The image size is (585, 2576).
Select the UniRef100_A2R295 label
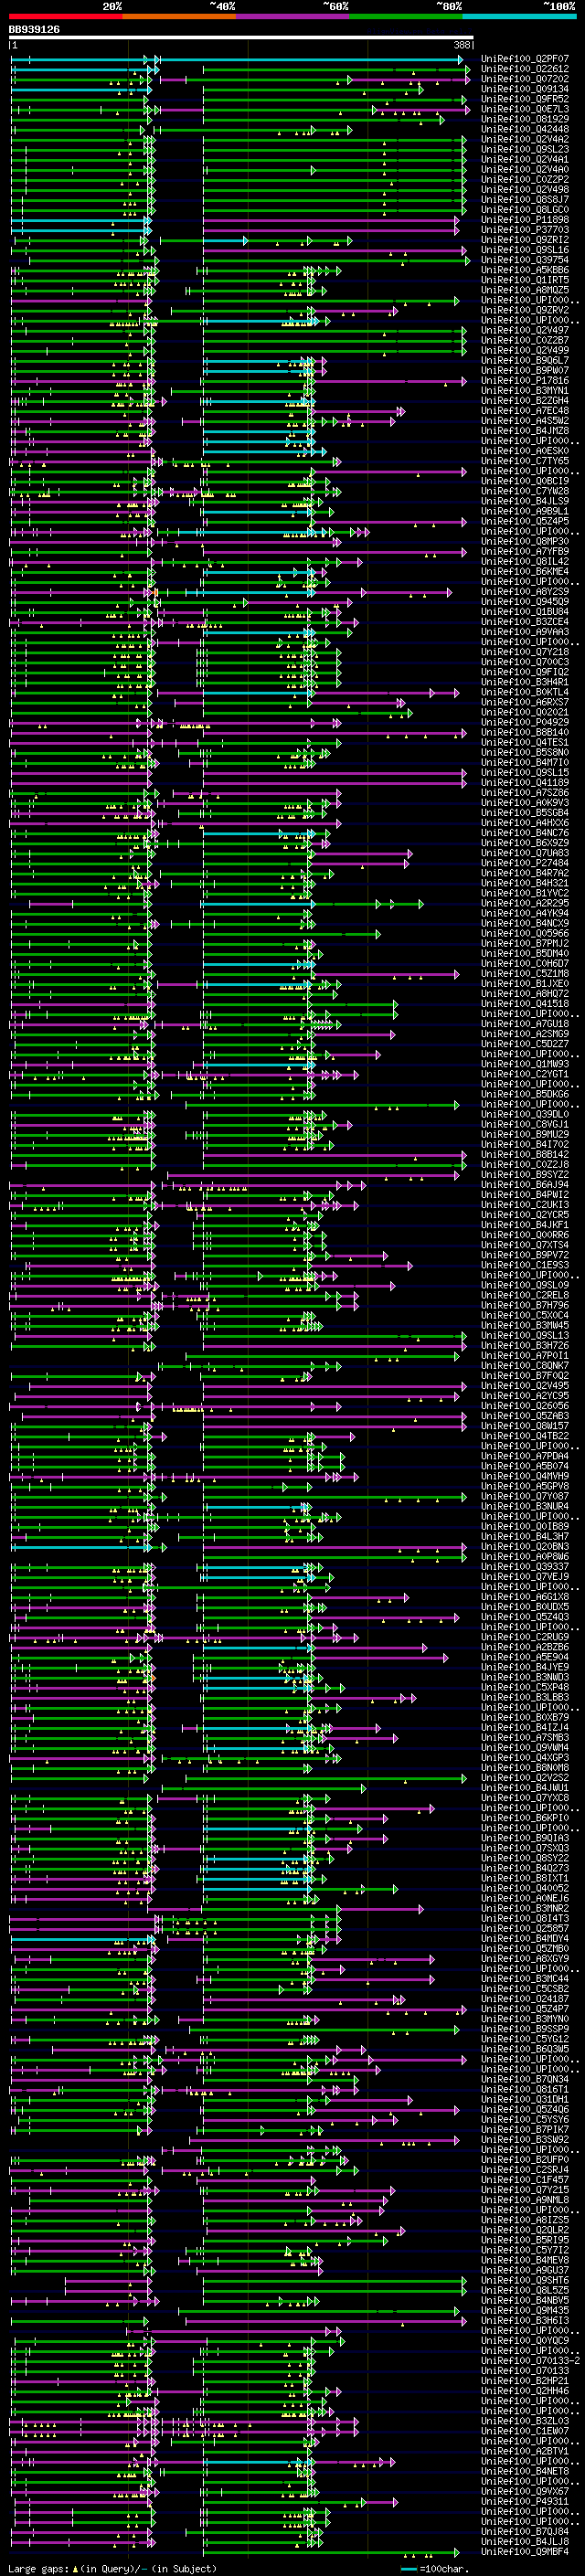click(x=525, y=904)
